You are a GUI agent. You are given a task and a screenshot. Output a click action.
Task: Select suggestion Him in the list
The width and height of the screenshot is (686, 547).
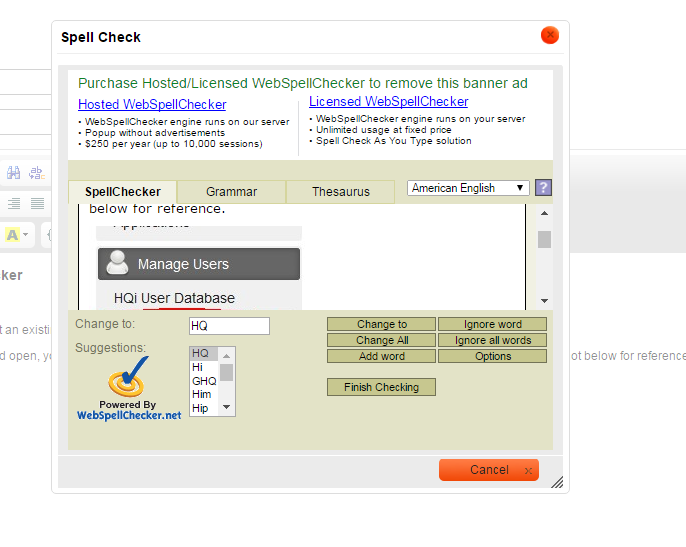[x=204, y=394]
